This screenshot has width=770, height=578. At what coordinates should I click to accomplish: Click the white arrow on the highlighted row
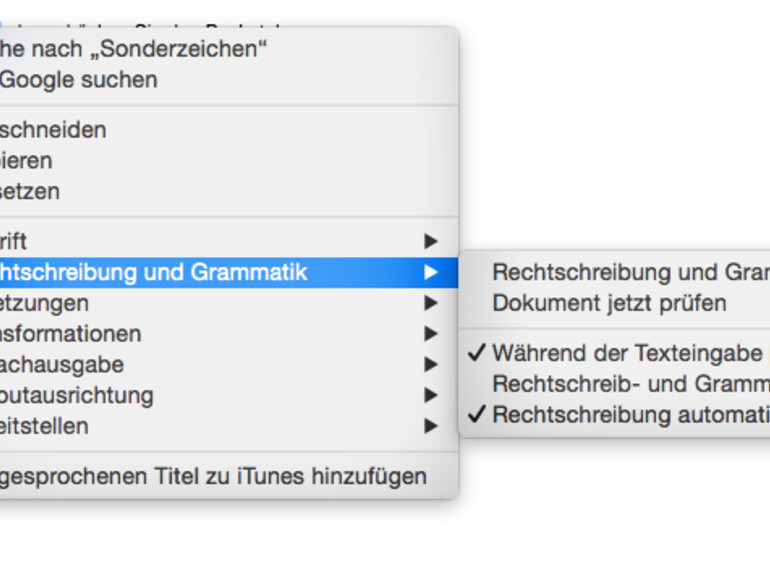click(430, 272)
